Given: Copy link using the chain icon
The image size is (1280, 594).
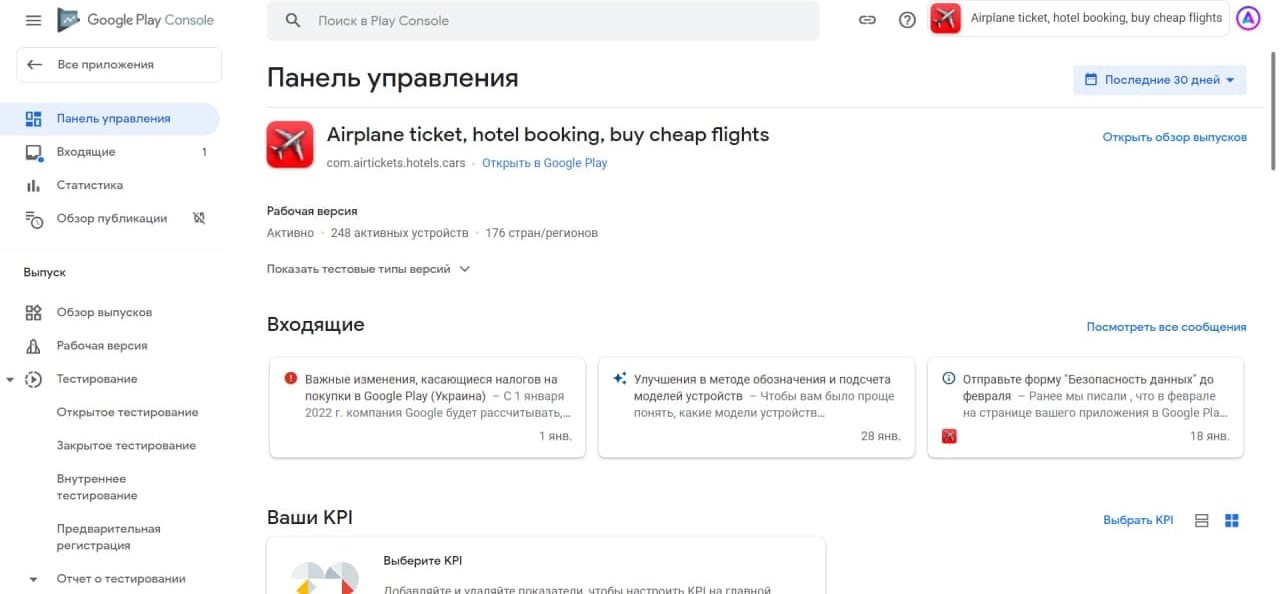Looking at the screenshot, I should (867, 20).
